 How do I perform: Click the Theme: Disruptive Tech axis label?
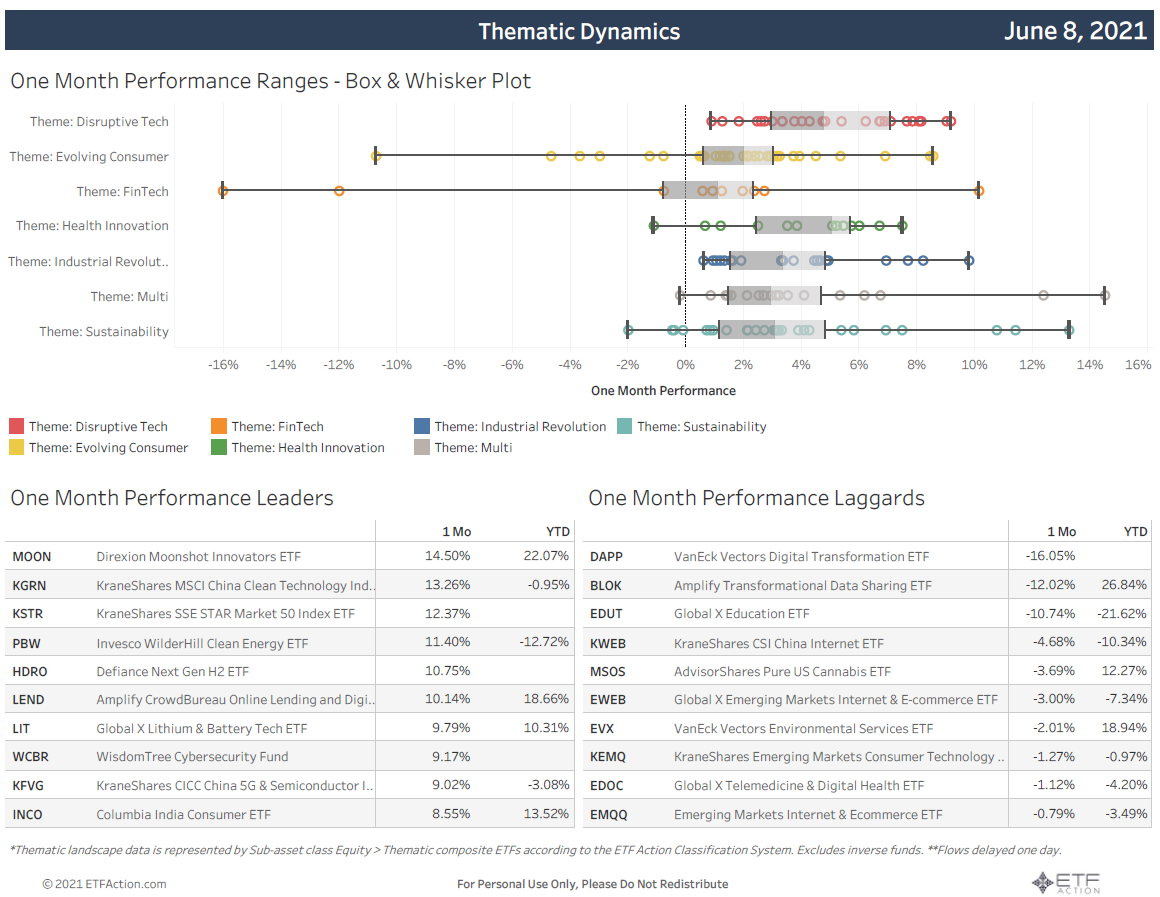pyautogui.click(x=99, y=121)
